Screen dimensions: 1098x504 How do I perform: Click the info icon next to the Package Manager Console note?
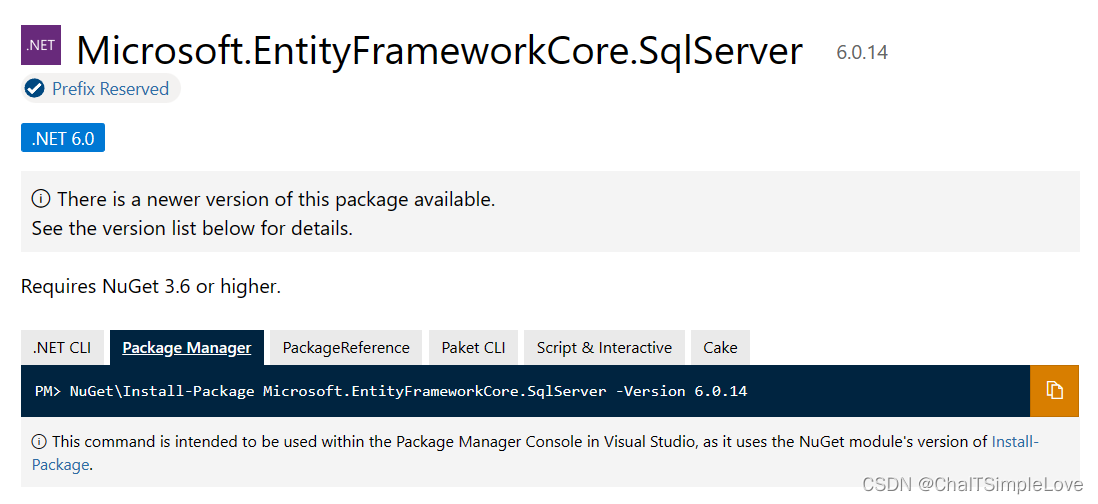[x=39, y=442]
